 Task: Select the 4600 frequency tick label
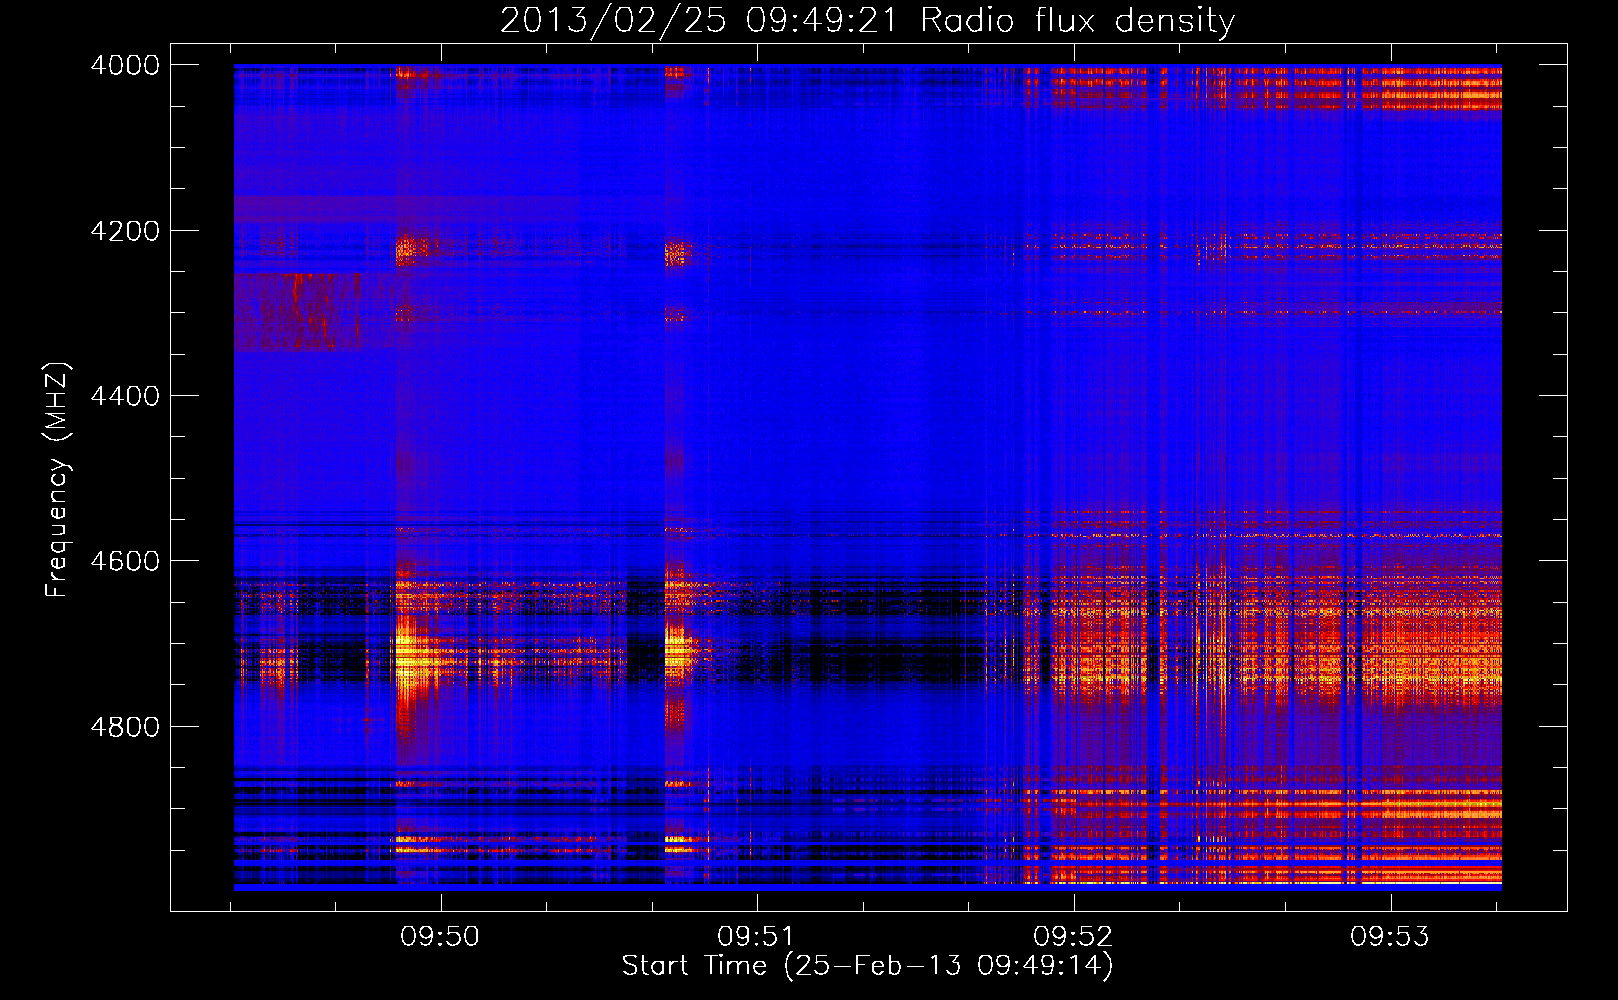(125, 561)
